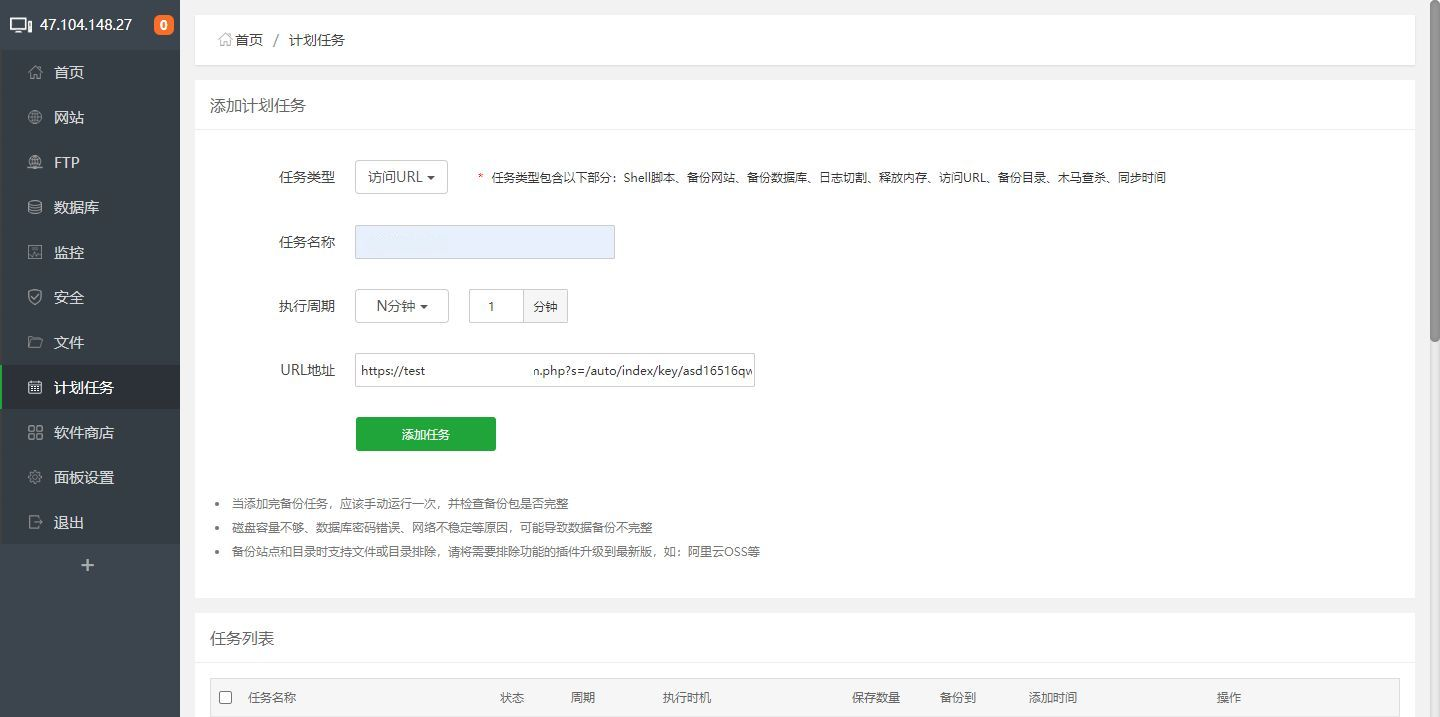1440x717 pixels.
Task: Click the plus icon below sidebar menu
Action: [88, 565]
